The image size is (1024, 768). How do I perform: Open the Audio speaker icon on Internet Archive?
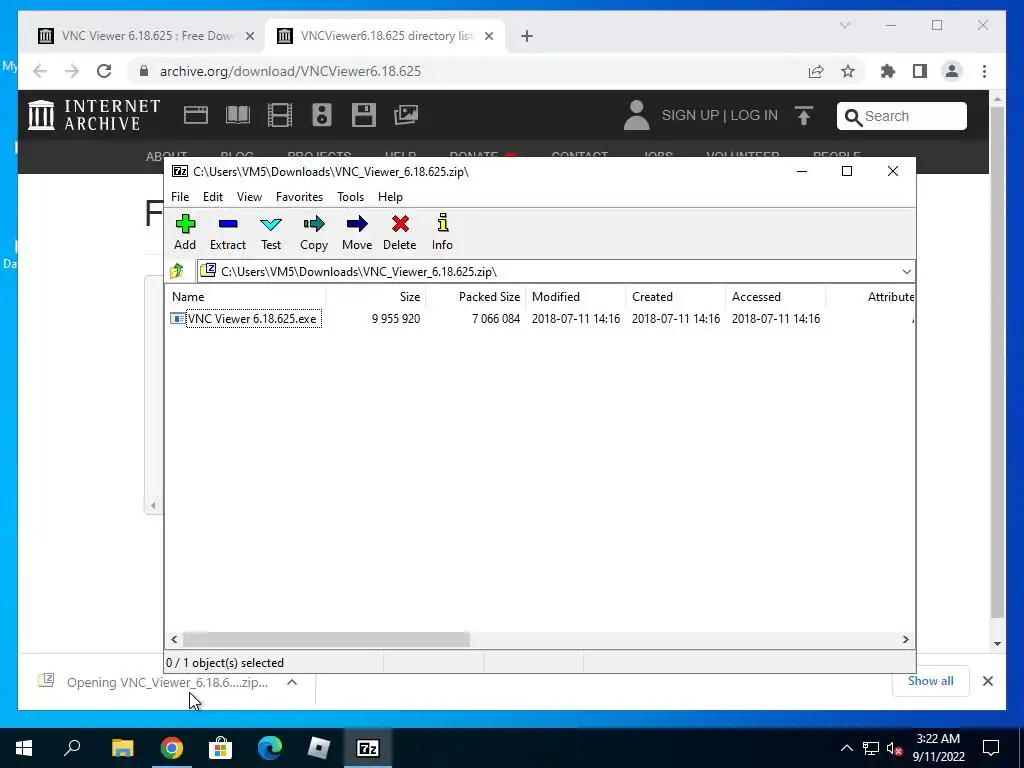(x=321, y=115)
